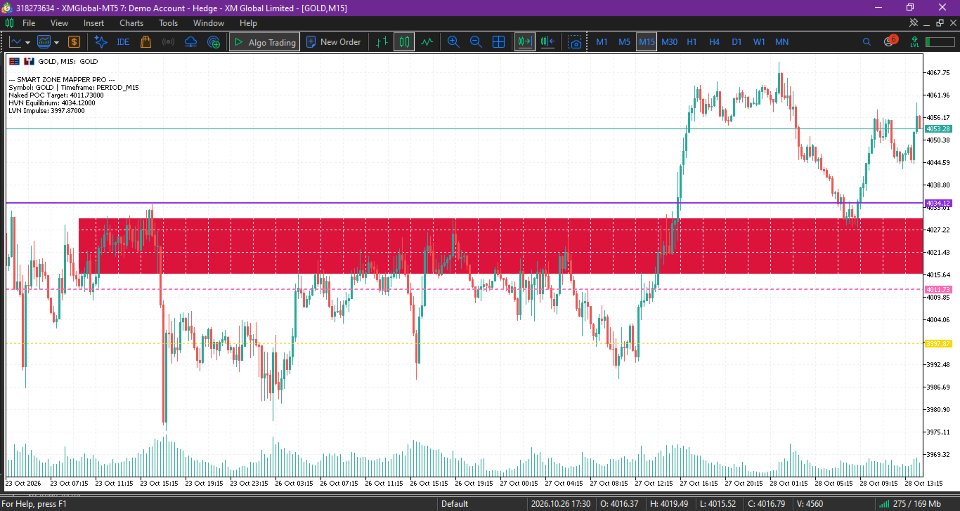The image size is (960, 511).
Task: Toggle chart shift from right border
Action: [547, 42]
